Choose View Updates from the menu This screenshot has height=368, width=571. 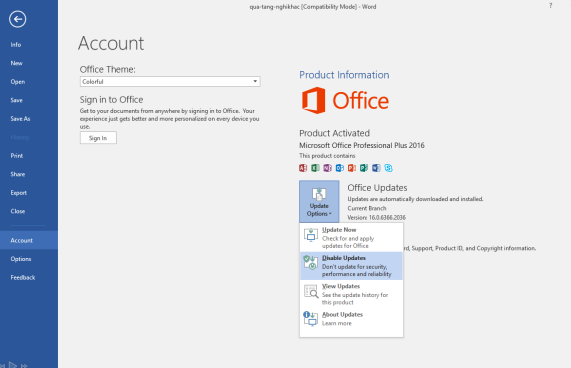point(351,294)
